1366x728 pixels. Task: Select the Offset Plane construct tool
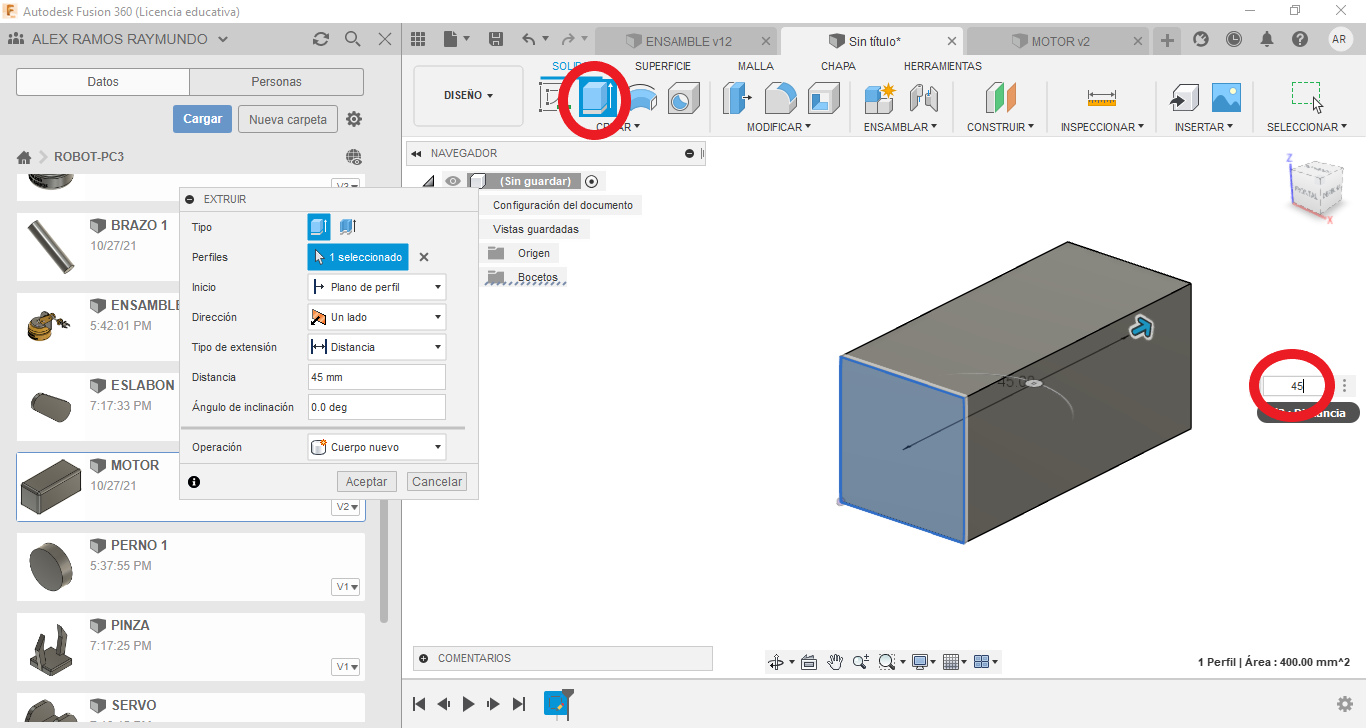pos(1000,98)
